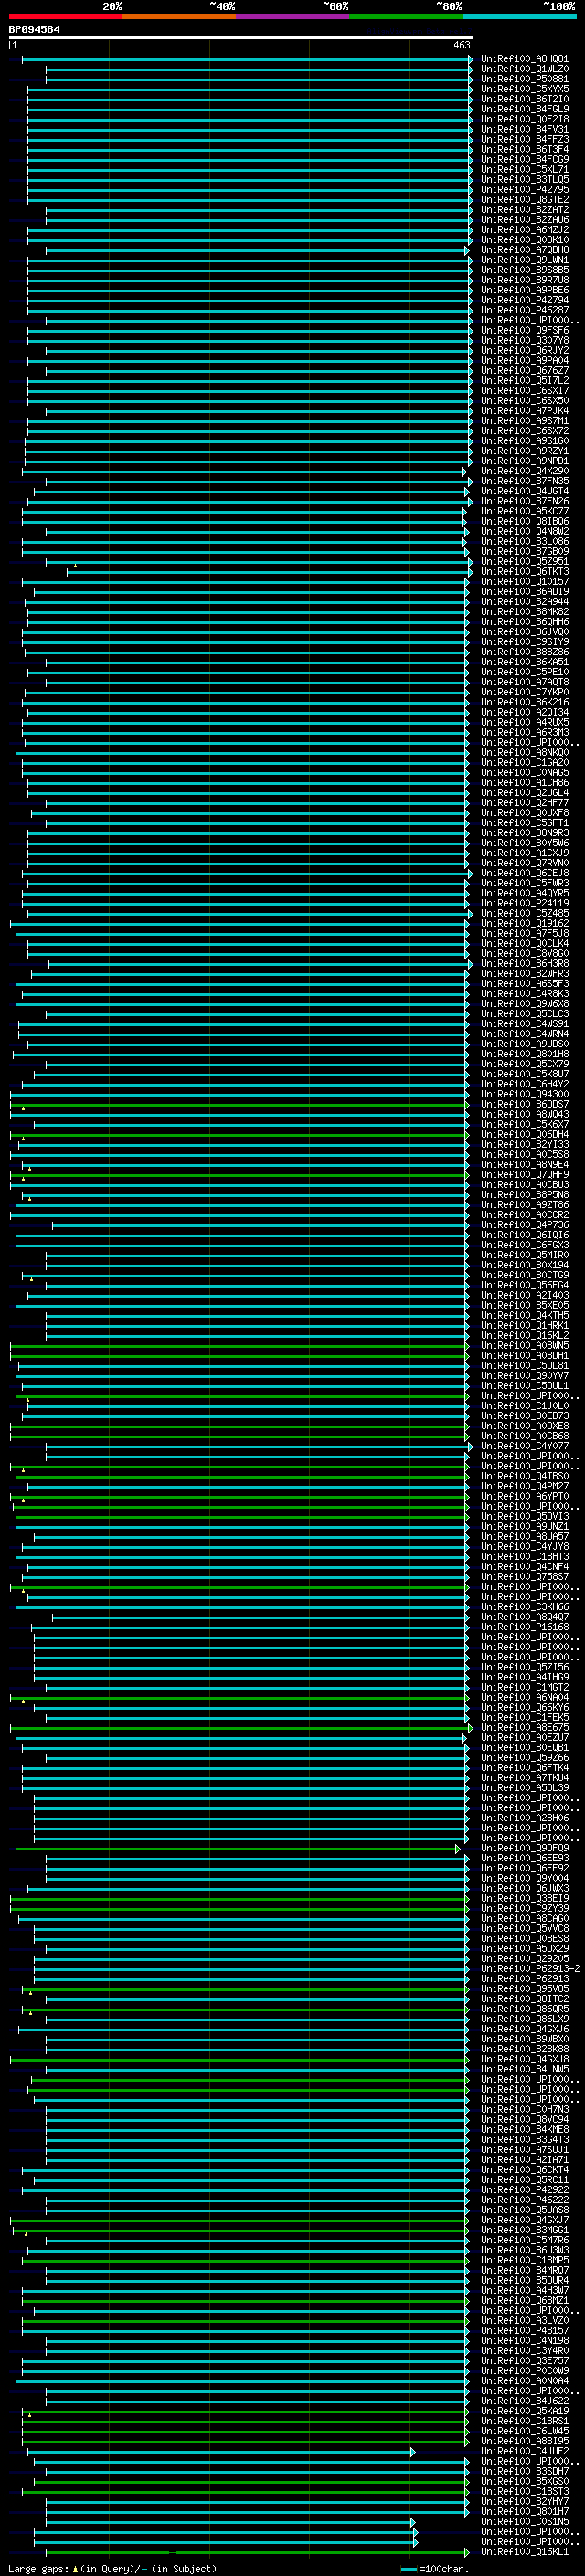The width and height of the screenshot is (585, 2576).
Task: Click the green arrowhead on the A8E675 row
Action: [470, 1728]
